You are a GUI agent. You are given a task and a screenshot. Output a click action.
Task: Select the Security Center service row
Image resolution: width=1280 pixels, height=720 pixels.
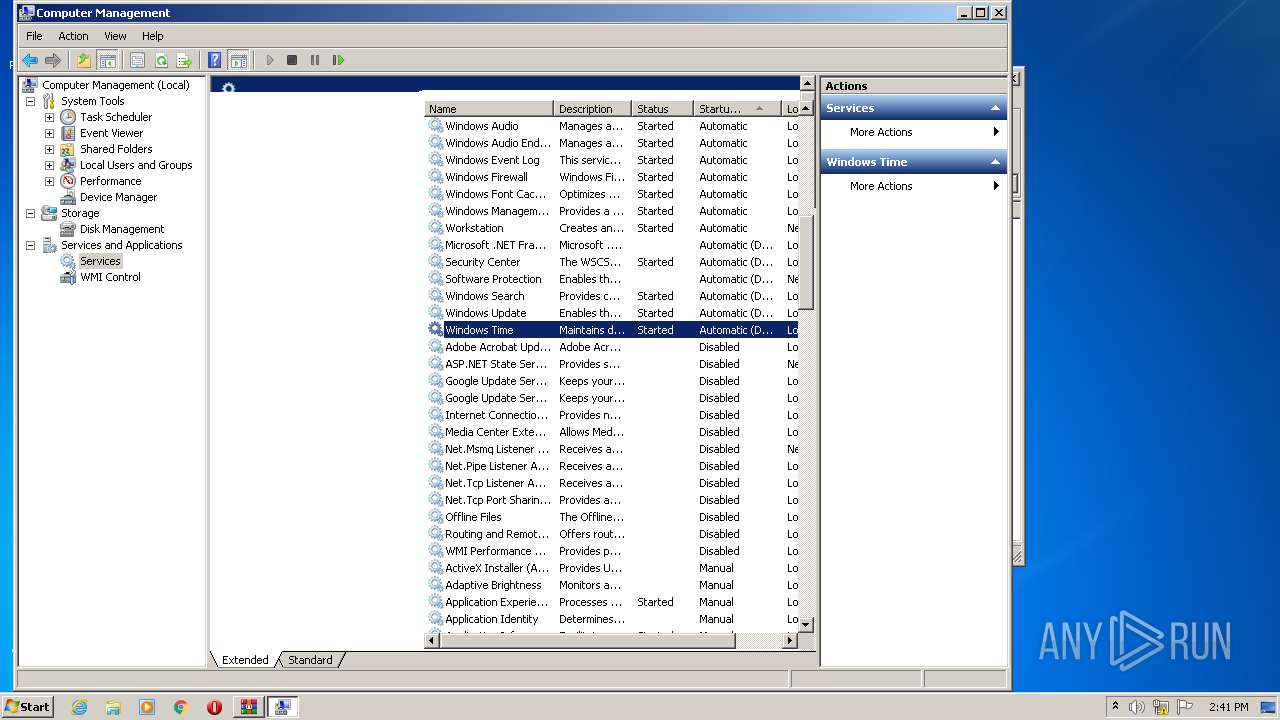pyautogui.click(x=612, y=262)
